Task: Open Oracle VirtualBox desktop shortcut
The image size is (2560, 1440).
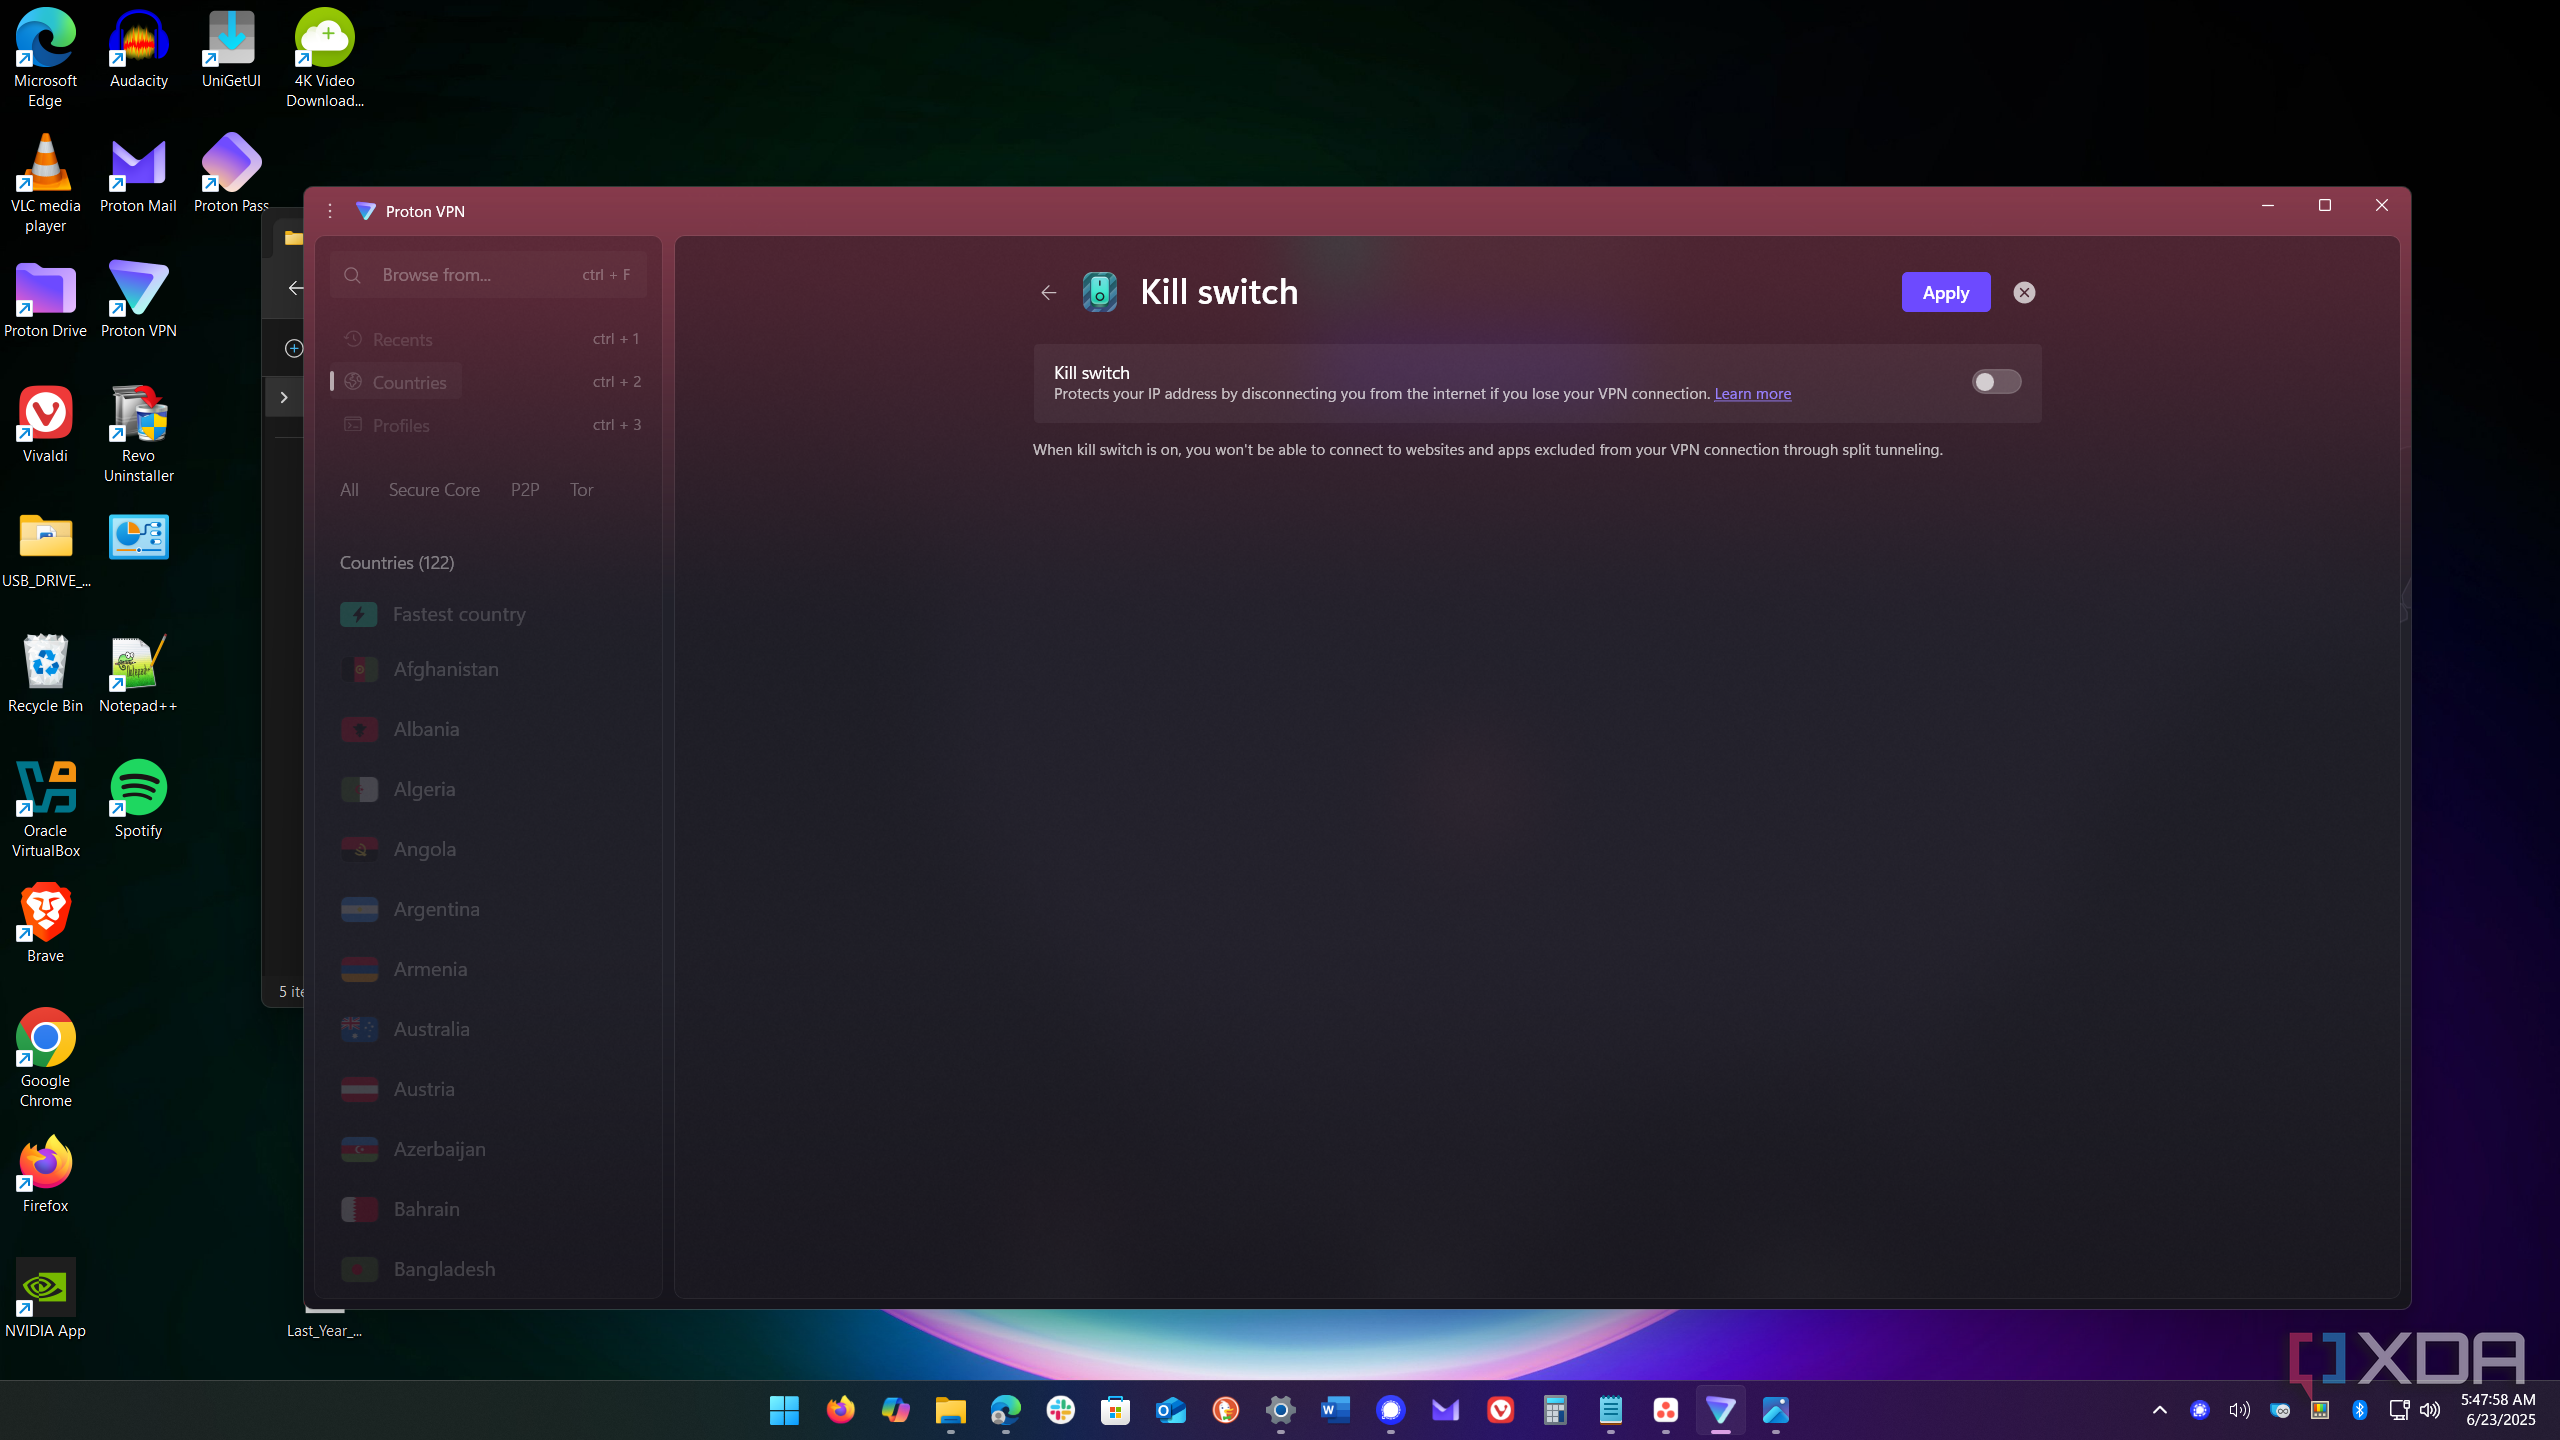Action: 45,808
